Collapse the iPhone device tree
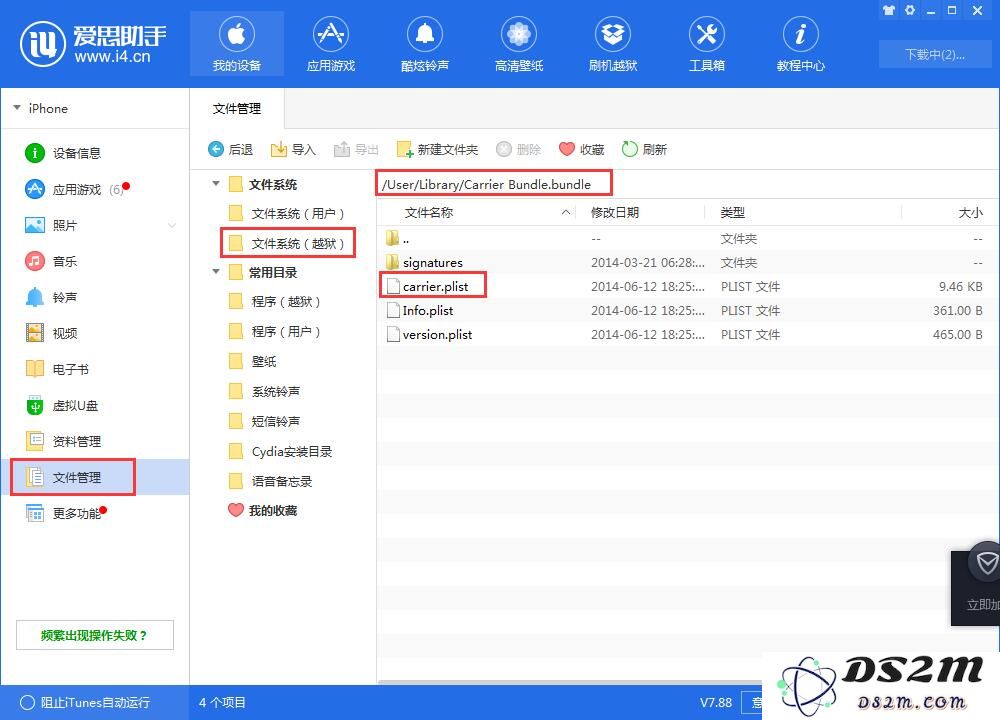 (x=17, y=108)
